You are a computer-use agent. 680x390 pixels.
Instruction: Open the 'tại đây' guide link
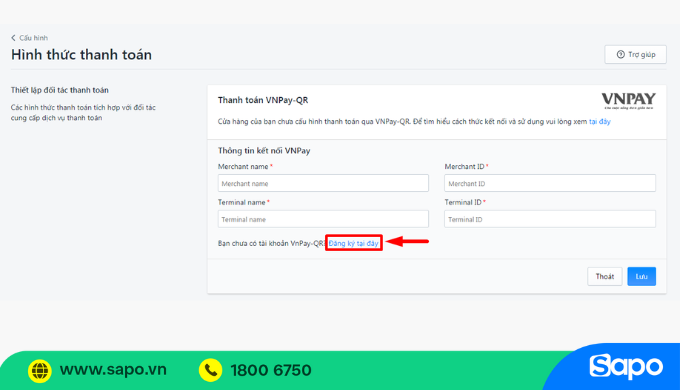tap(599, 121)
